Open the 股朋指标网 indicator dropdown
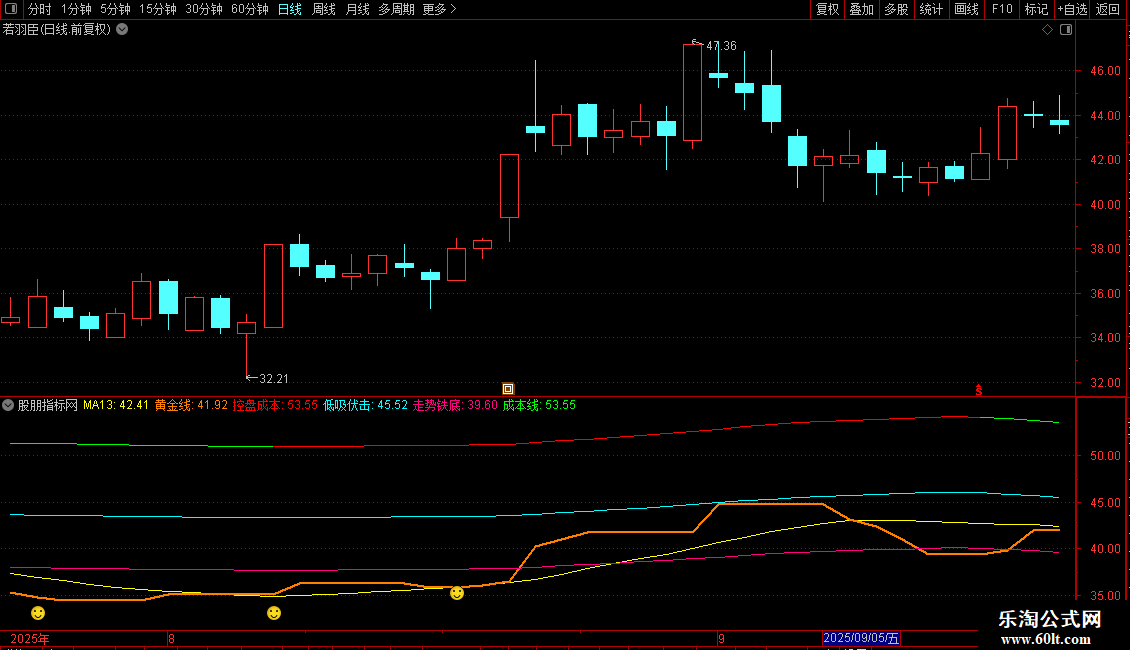 coord(8,405)
